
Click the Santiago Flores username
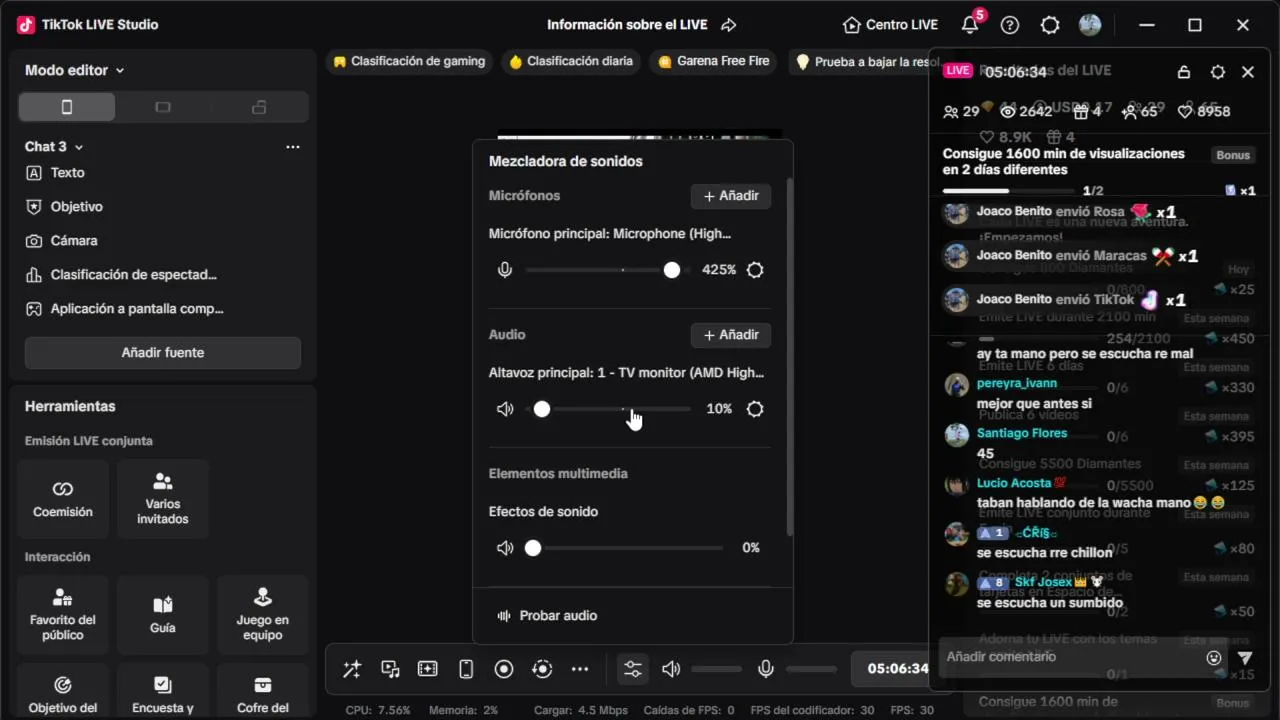pos(1022,433)
